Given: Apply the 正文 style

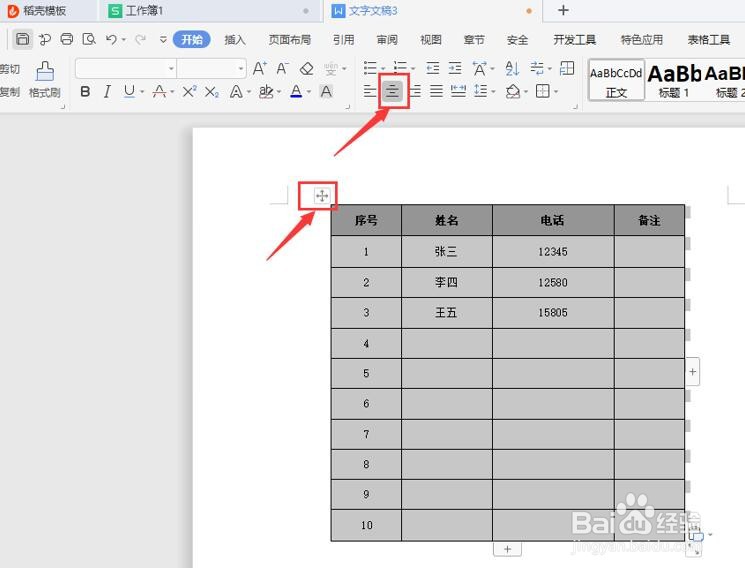Looking at the screenshot, I should point(616,80).
